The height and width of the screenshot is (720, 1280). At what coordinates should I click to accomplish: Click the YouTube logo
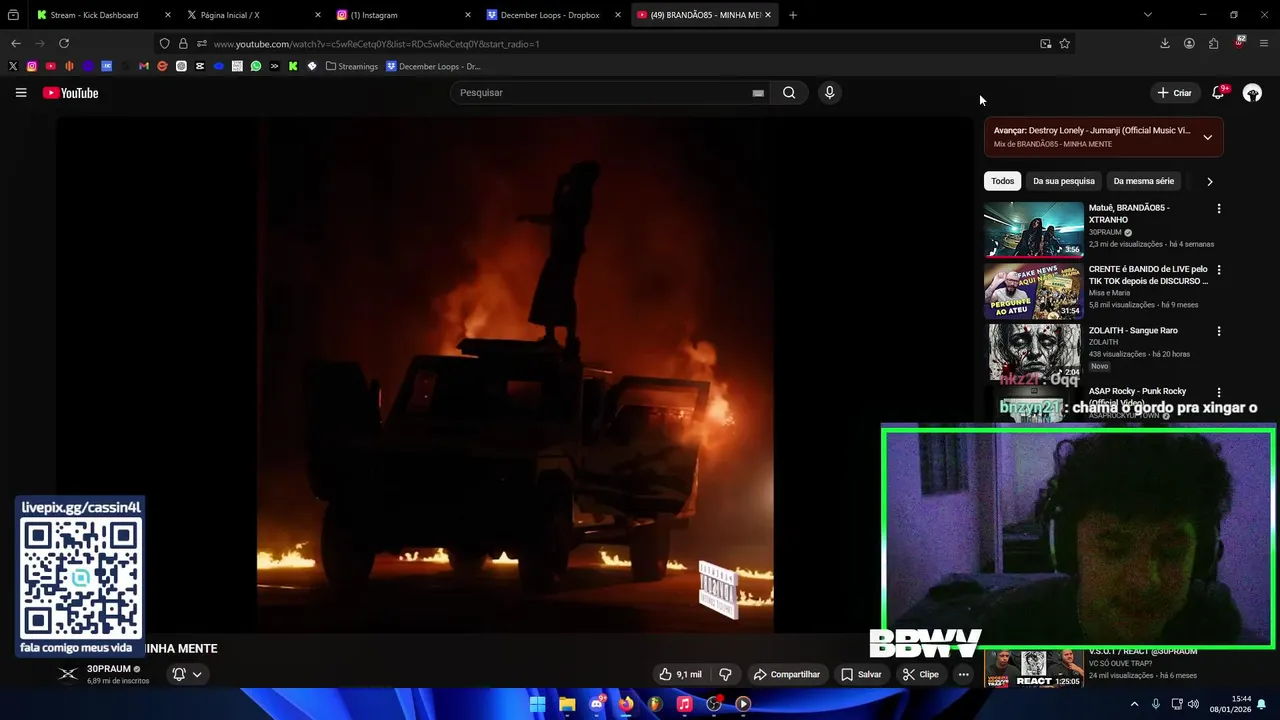point(70,93)
